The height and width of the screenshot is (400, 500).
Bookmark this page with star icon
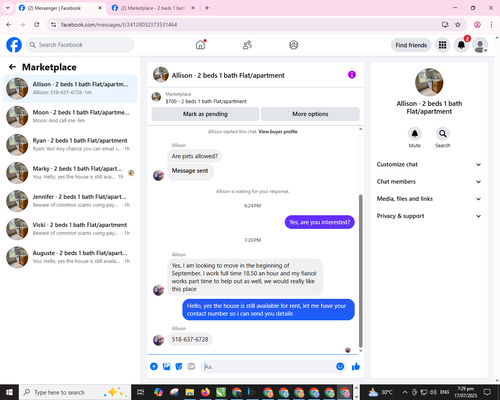tap(458, 25)
